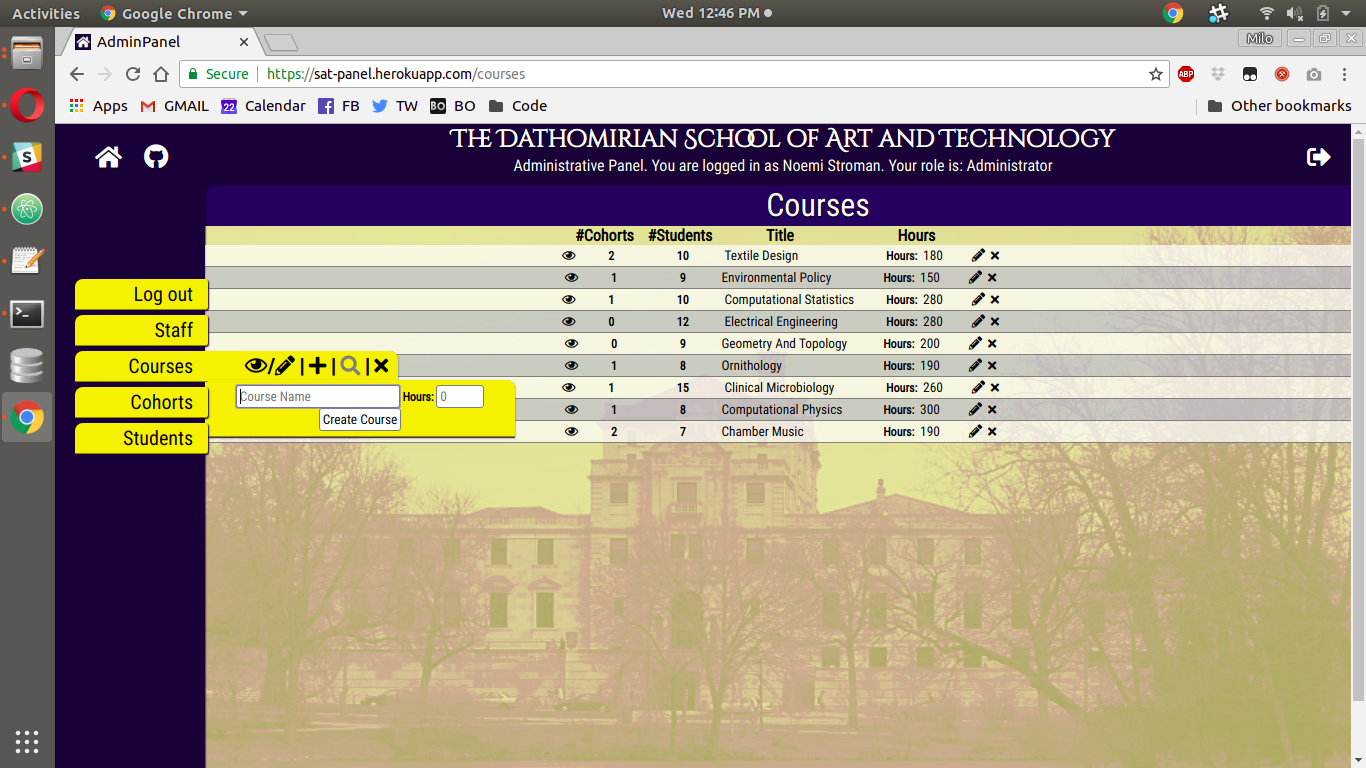Screen dimensions: 1366x768
Task: View Chamber Music via eye icon
Action: pyautogui.click(x=571, y=432)
